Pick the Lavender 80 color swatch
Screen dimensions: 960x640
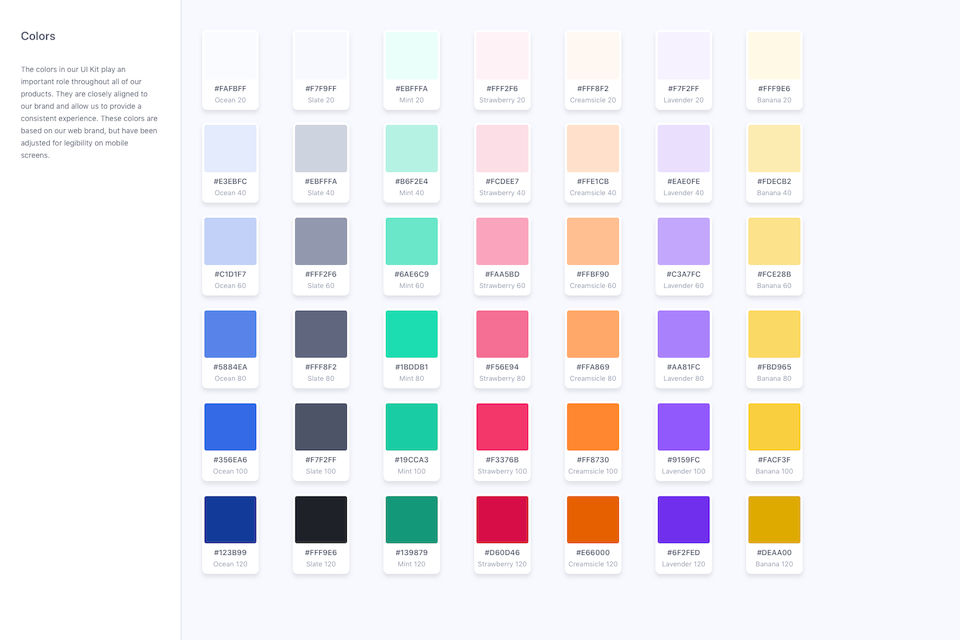(683, 334)
